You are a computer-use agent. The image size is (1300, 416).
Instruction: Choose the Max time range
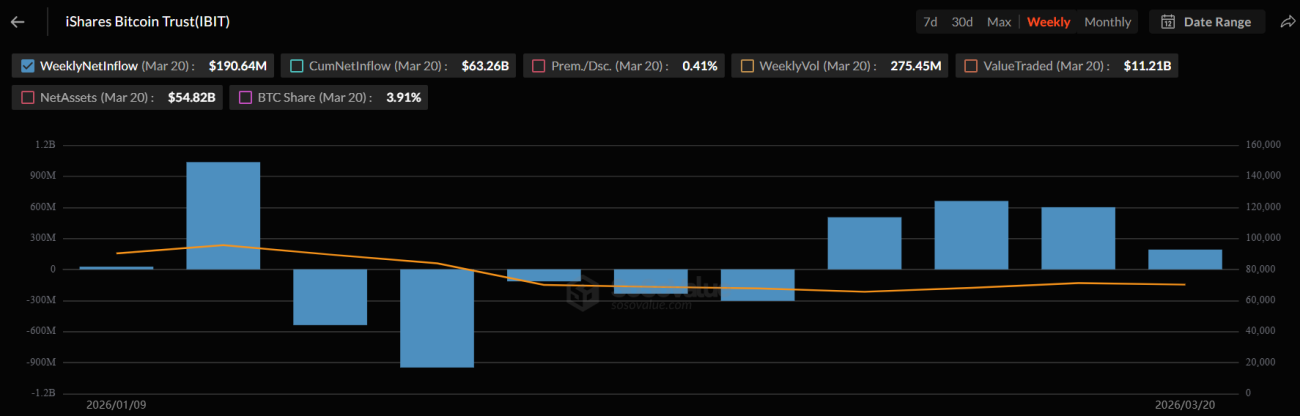point(998,22)
